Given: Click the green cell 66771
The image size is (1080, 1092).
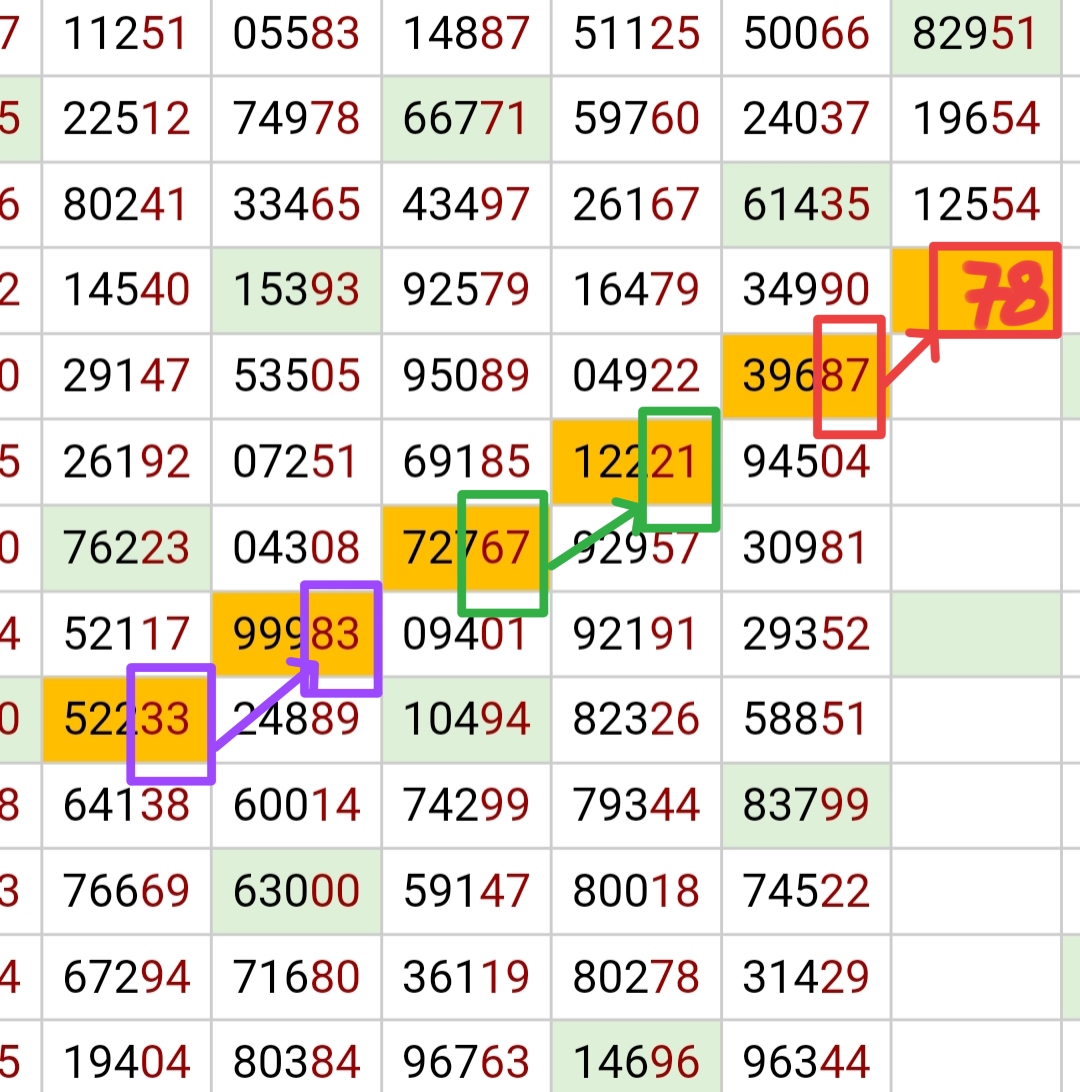Looking at the screenshot, I should (x=466, y=118).
